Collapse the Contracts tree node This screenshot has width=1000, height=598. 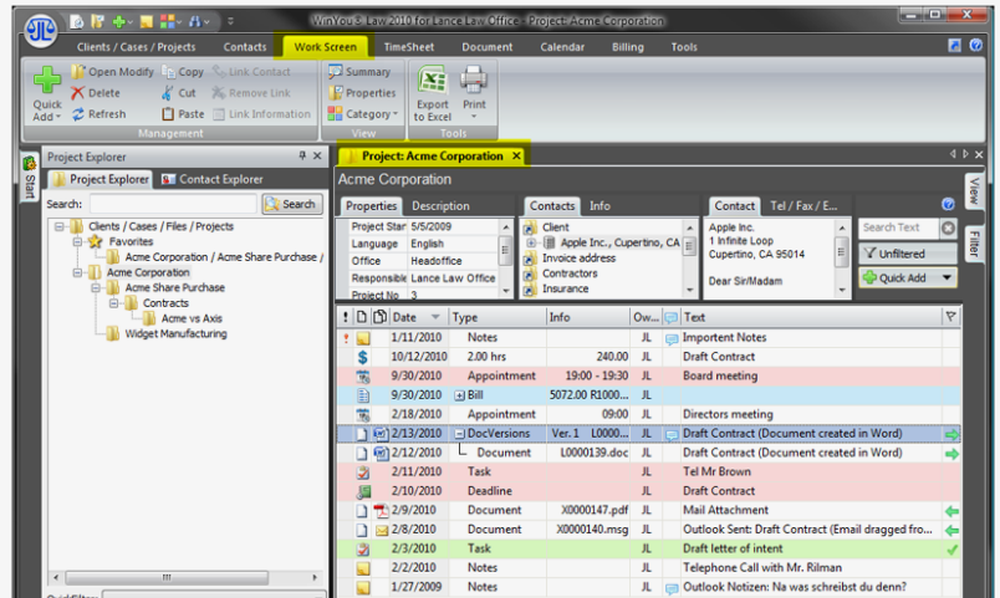tap(114, 303)
